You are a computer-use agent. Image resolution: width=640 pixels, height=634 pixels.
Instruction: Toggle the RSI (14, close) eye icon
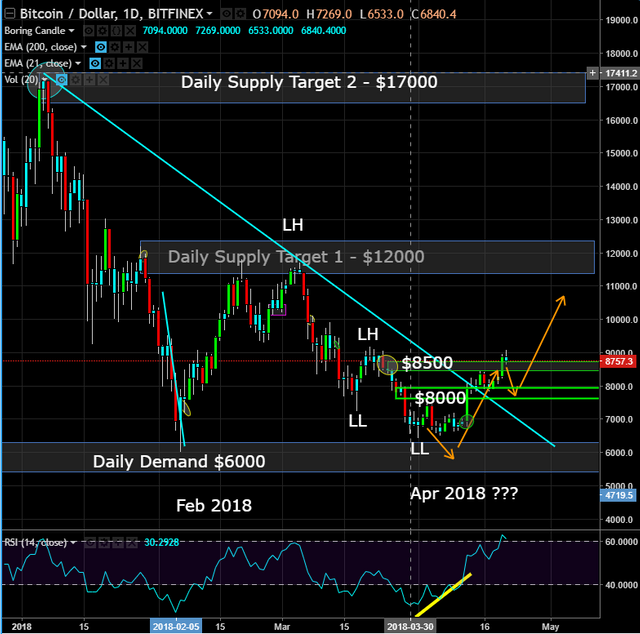[90, 543]
